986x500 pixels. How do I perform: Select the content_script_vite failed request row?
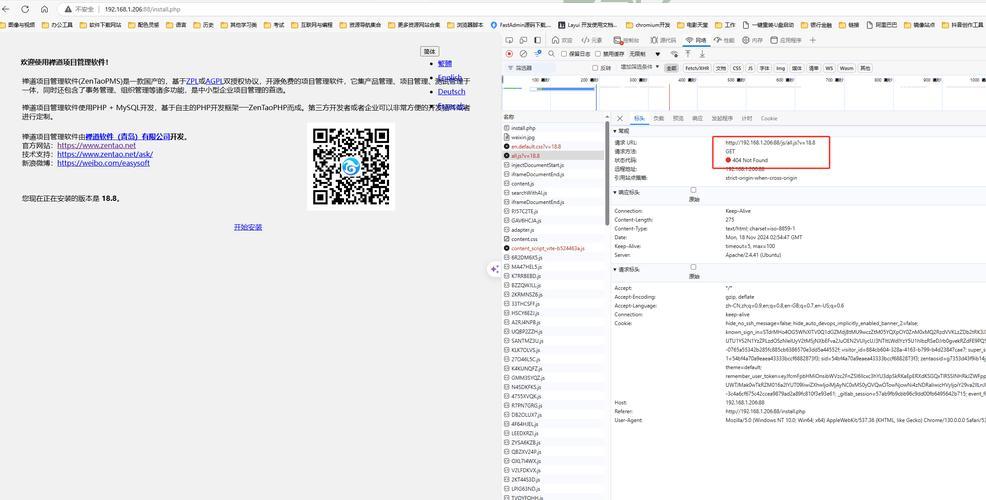(x=553, y=248)
